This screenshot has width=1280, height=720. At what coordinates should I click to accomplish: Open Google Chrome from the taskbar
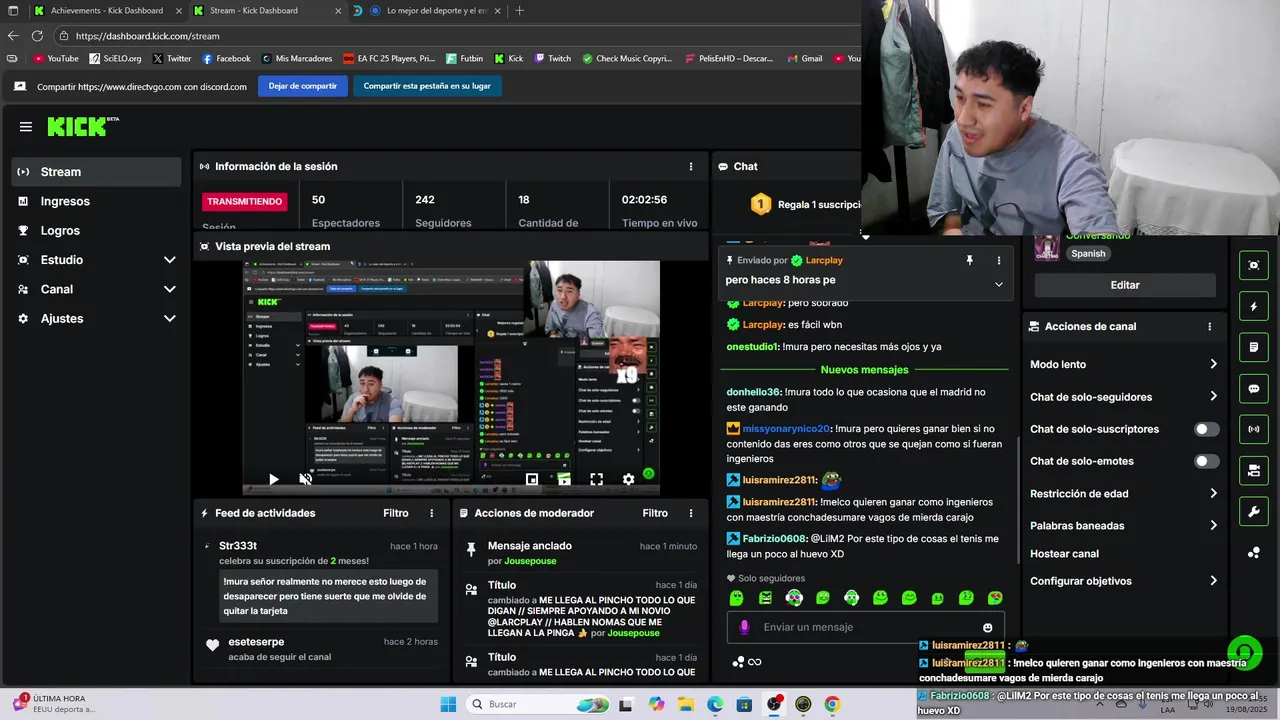(832, 704)
